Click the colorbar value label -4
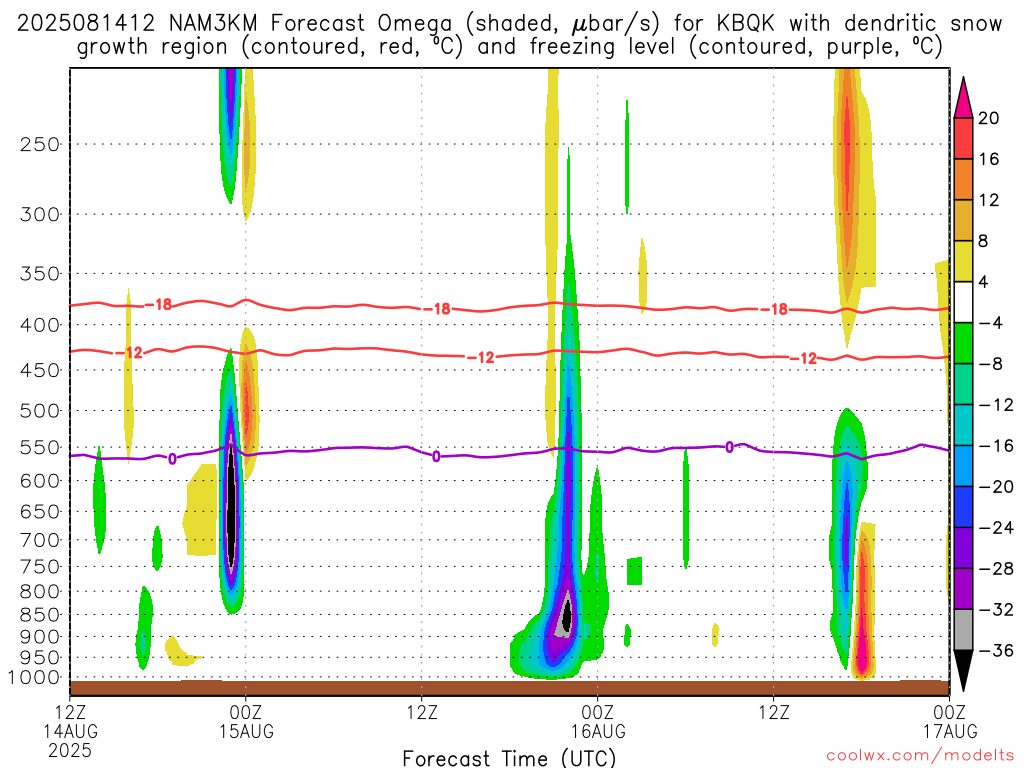The image size is (1024, 768). (x=990, y=323)
